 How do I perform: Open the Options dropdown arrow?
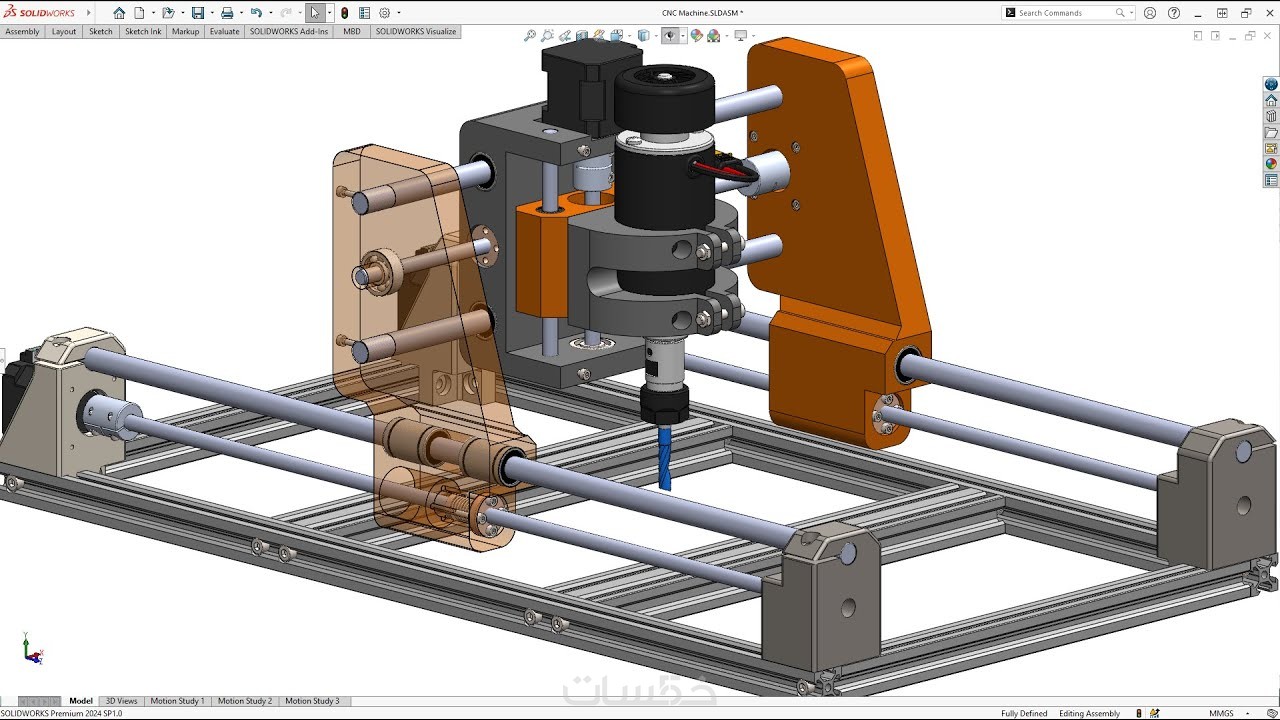pos(398,13)
